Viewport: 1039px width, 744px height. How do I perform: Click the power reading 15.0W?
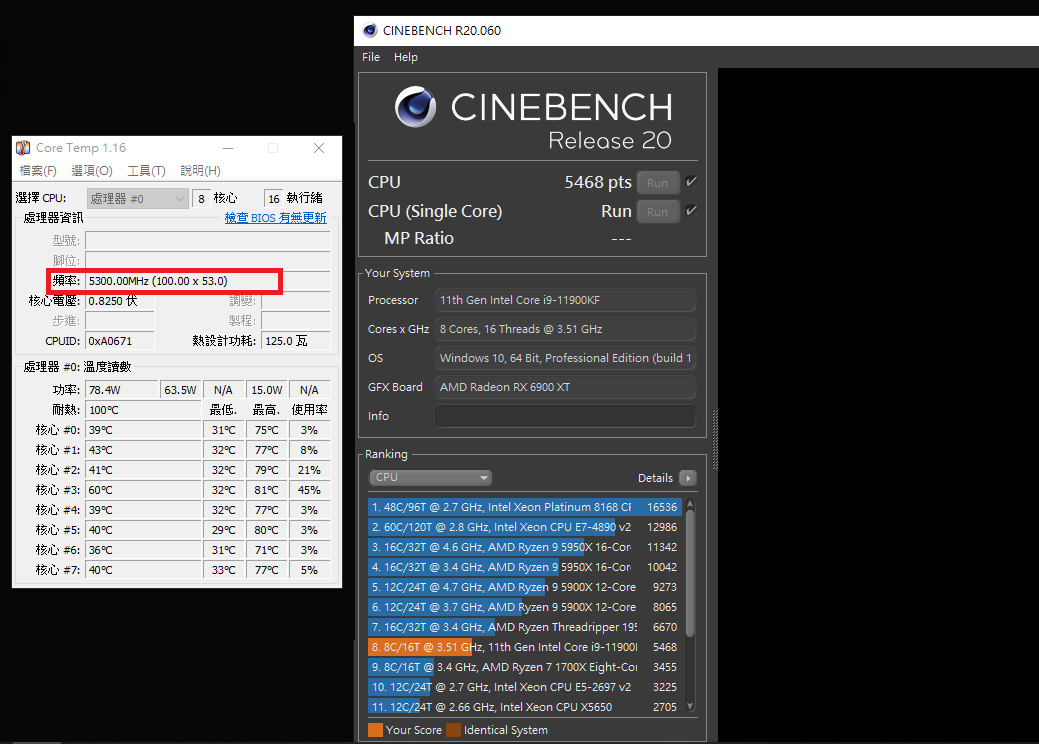coord(266,390)
